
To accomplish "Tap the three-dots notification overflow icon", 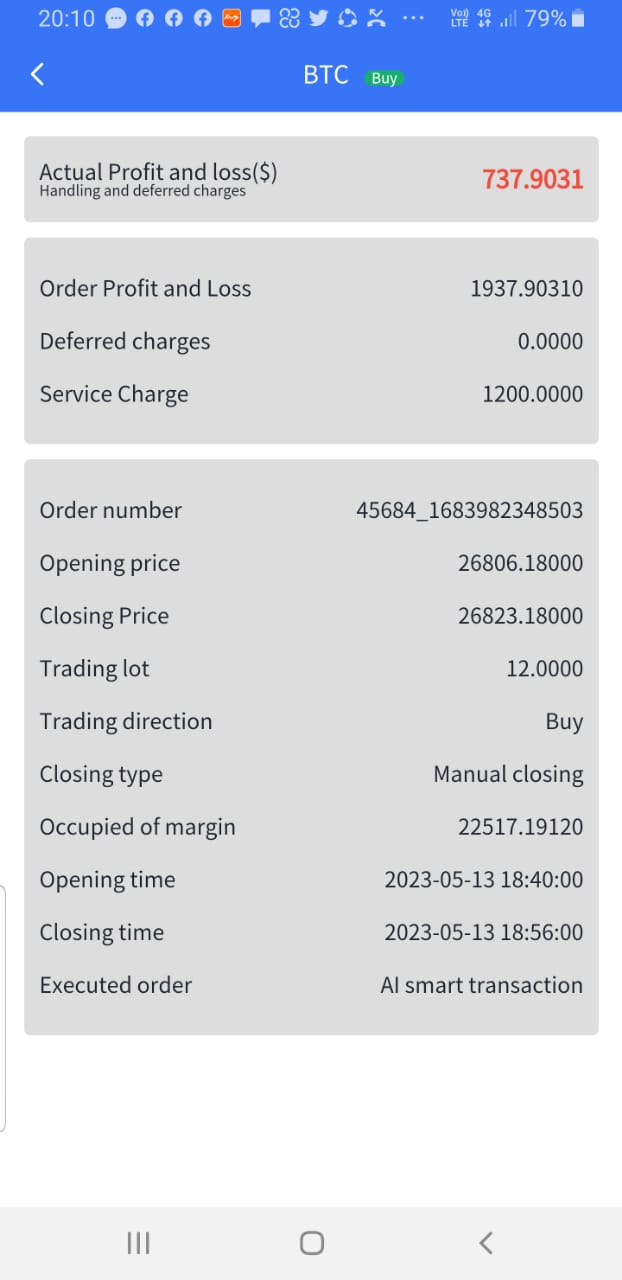I will coord(413,18).
